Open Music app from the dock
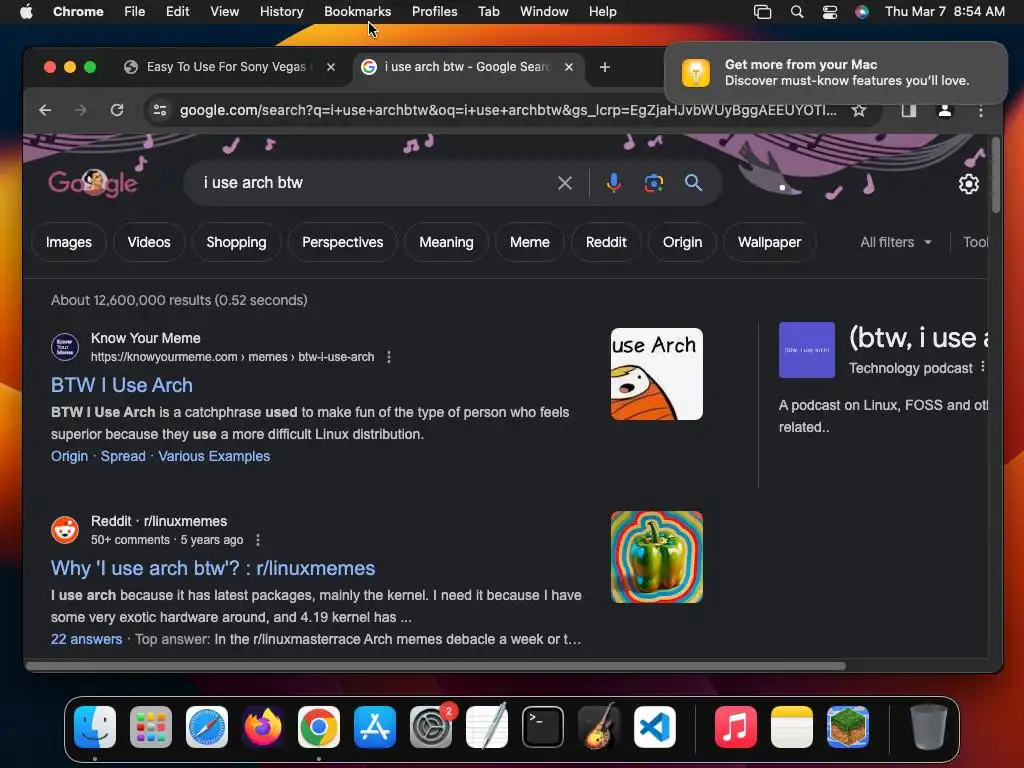The width and height of the screenshot is (1024, 768). 735,727
